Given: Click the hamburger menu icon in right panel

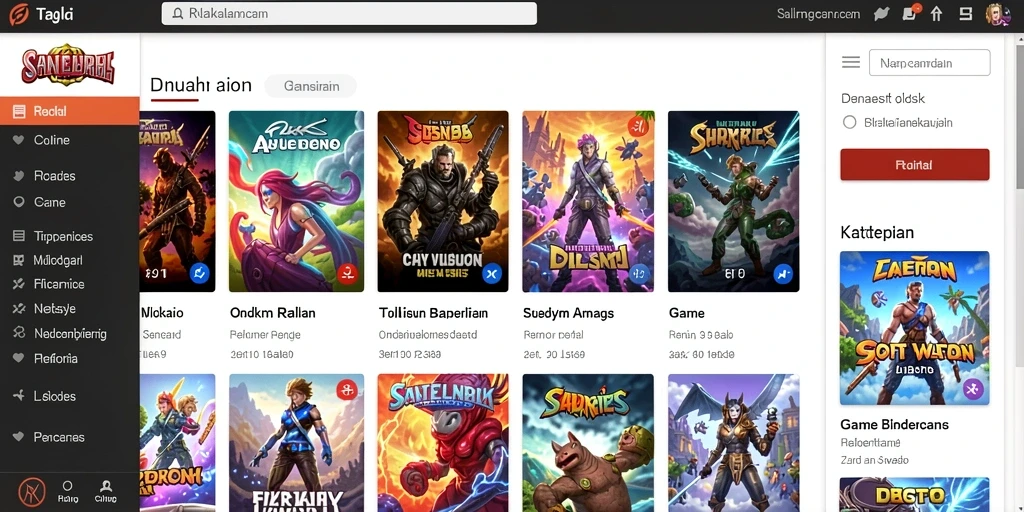Looking at the screenshot, I should pyautogui.click(x=850, y=62).
